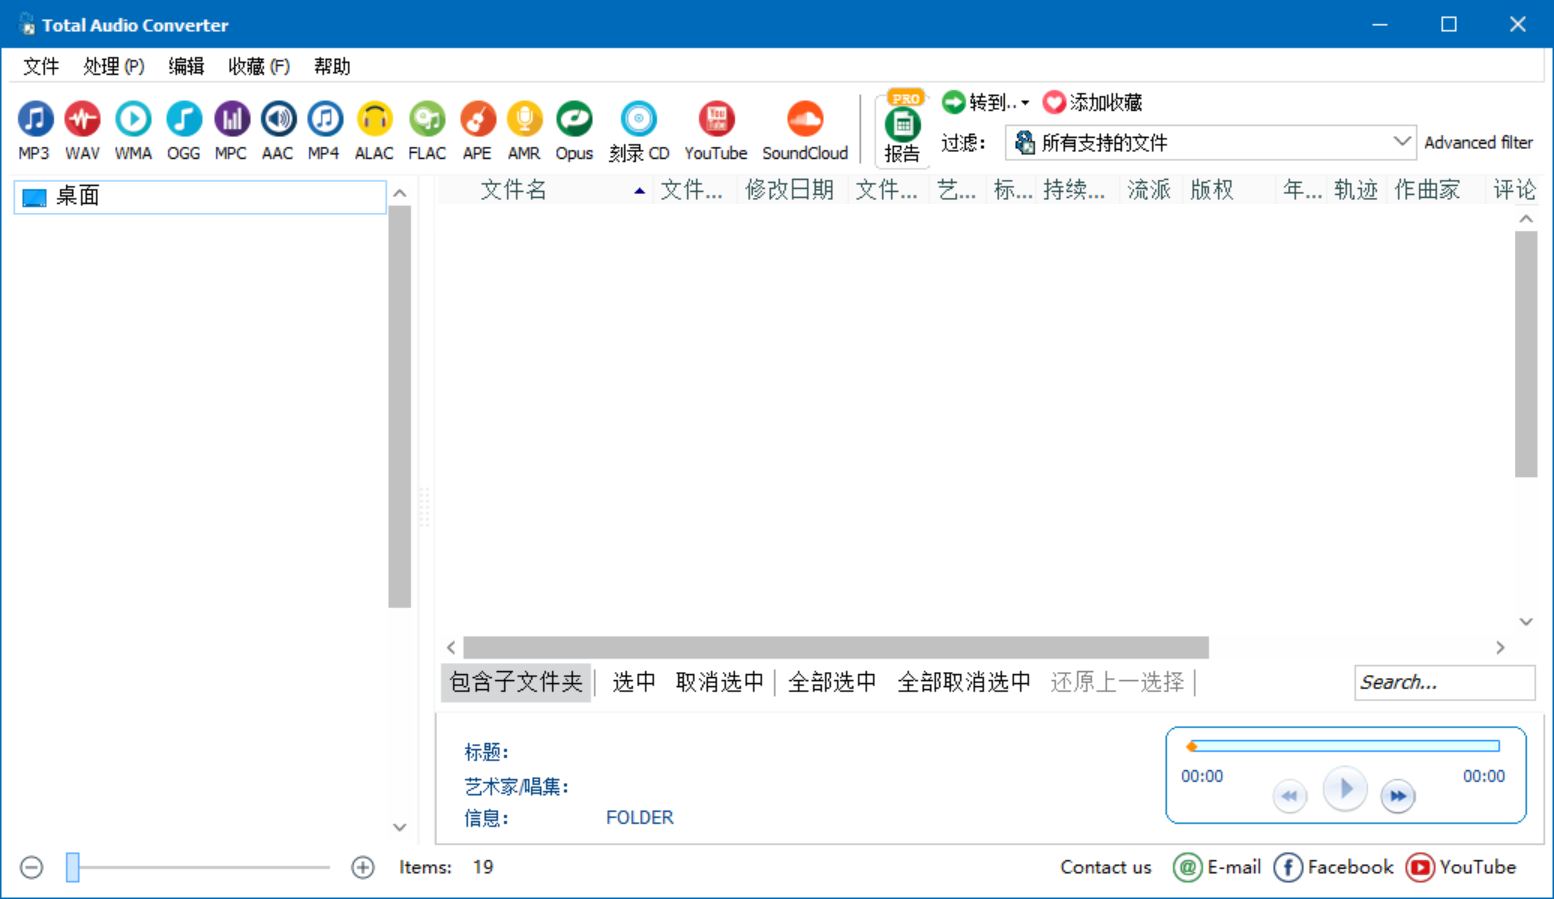Open the 转到 dropdown arrow
1554x899 pixels.
point(1025,103)
